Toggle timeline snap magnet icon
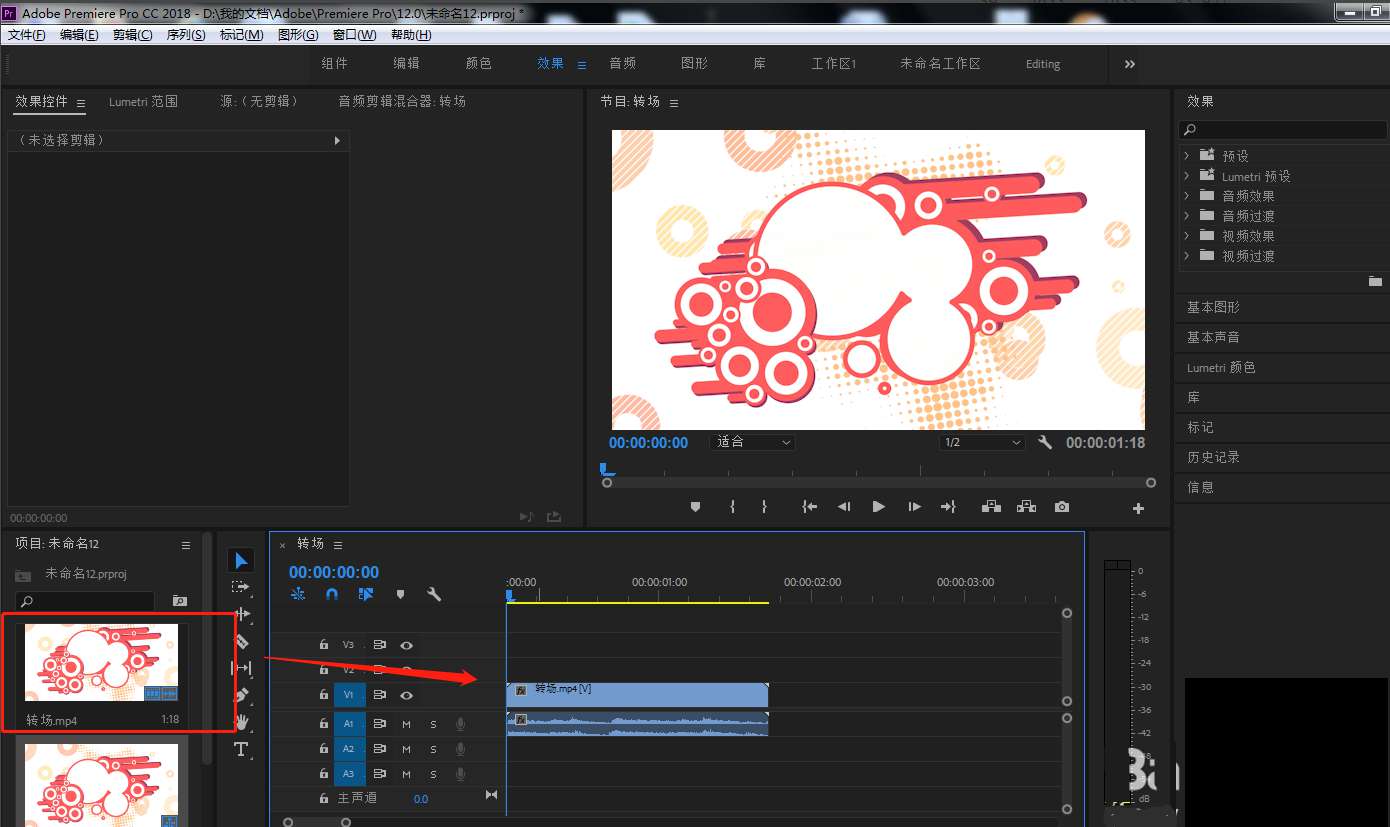 pos(332,594)
